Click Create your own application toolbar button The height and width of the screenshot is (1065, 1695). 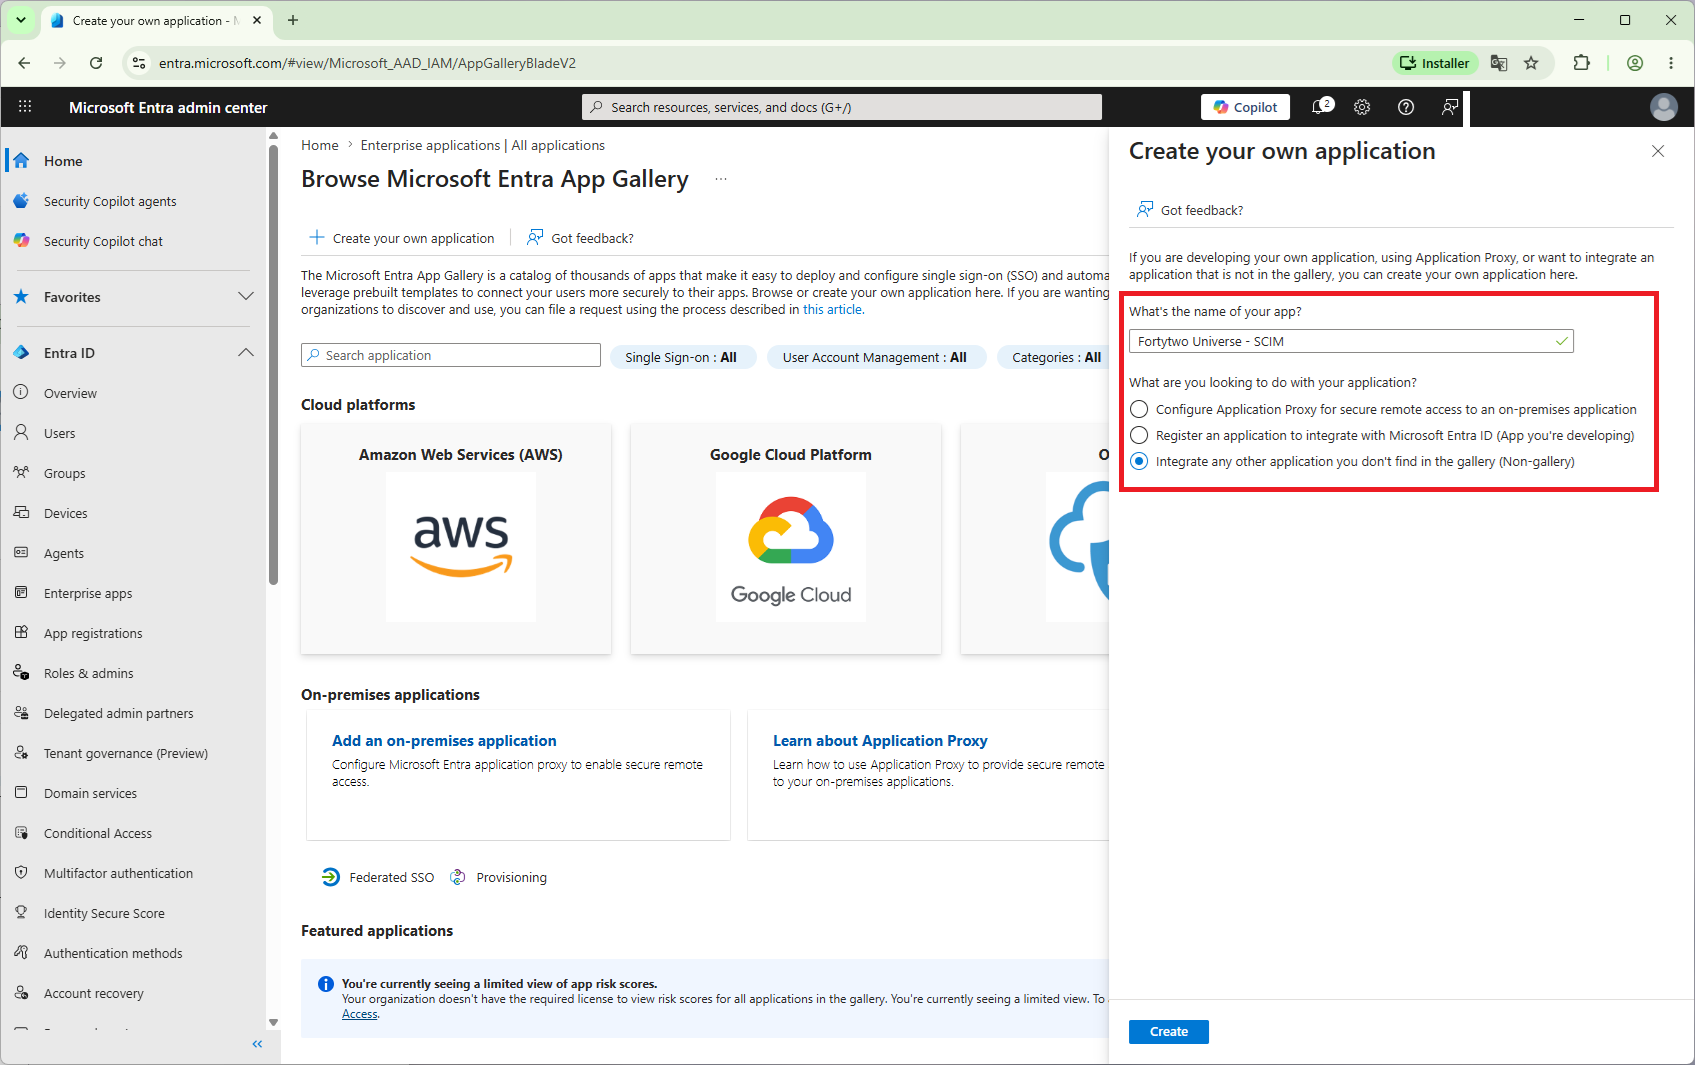click(402, 238)
